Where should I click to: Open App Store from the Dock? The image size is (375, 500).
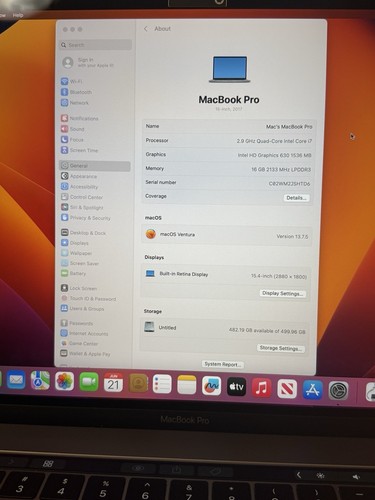[313, 390]
